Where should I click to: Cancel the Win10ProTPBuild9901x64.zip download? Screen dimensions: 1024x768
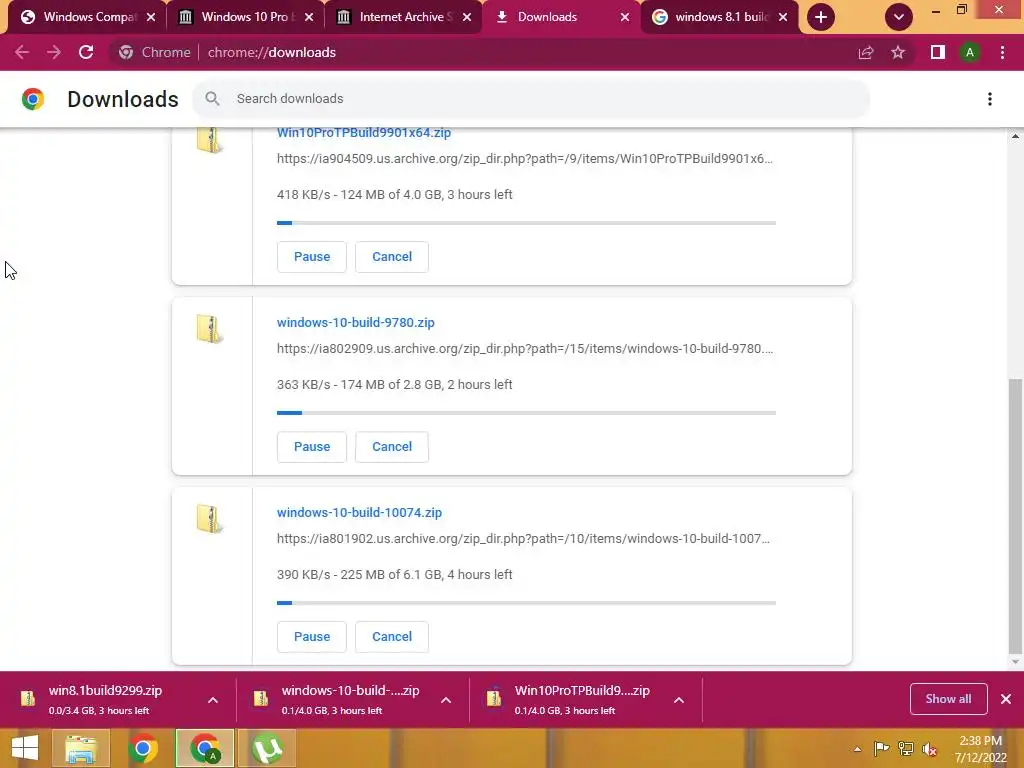click(x=392, y=257)
